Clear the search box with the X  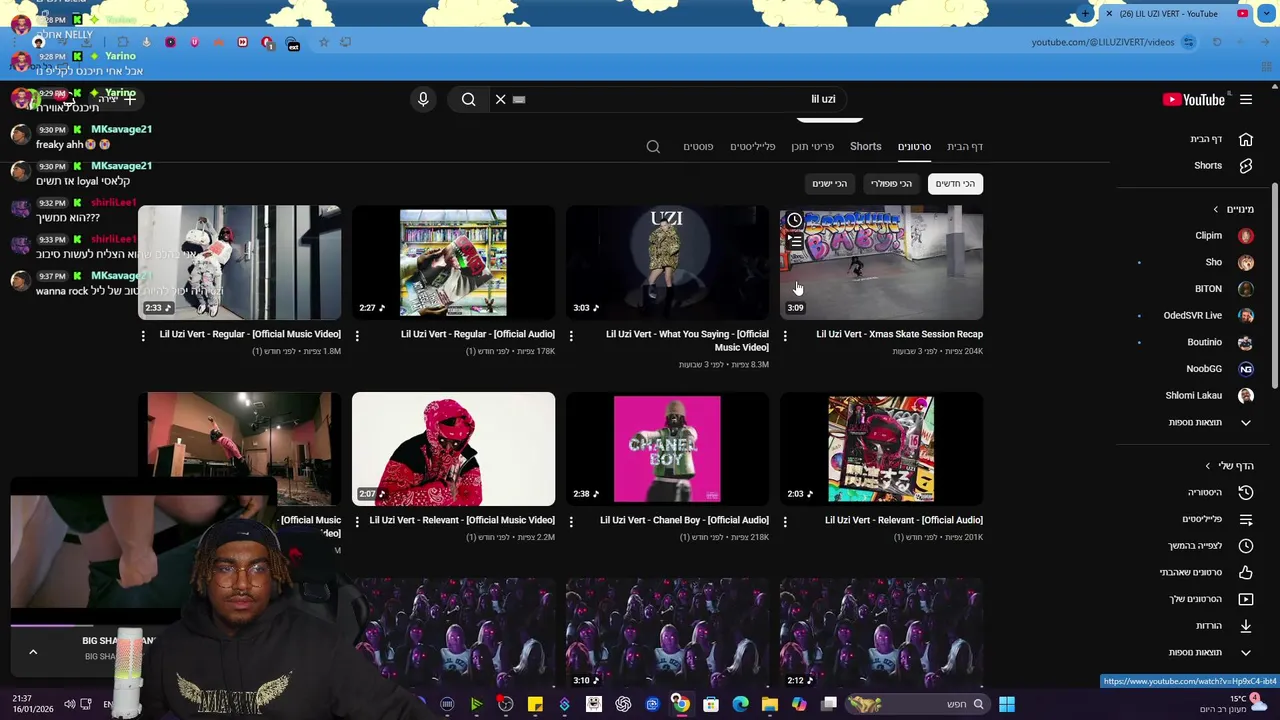coord(501,99)
